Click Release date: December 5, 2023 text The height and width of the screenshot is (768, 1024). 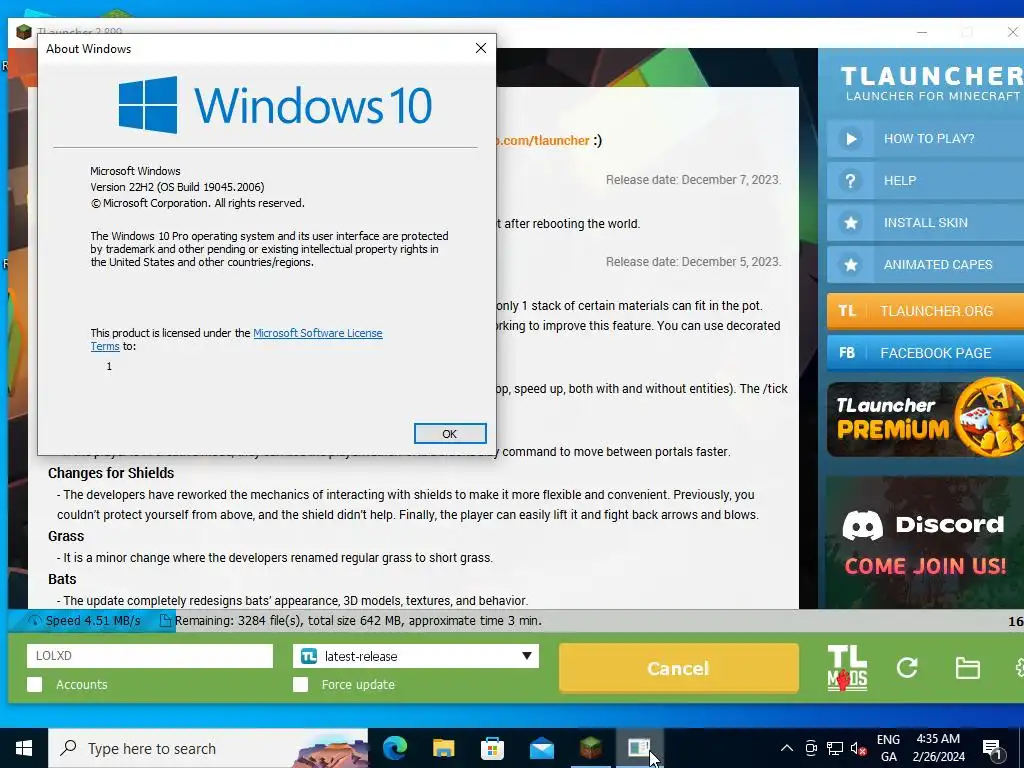[693, 262]
